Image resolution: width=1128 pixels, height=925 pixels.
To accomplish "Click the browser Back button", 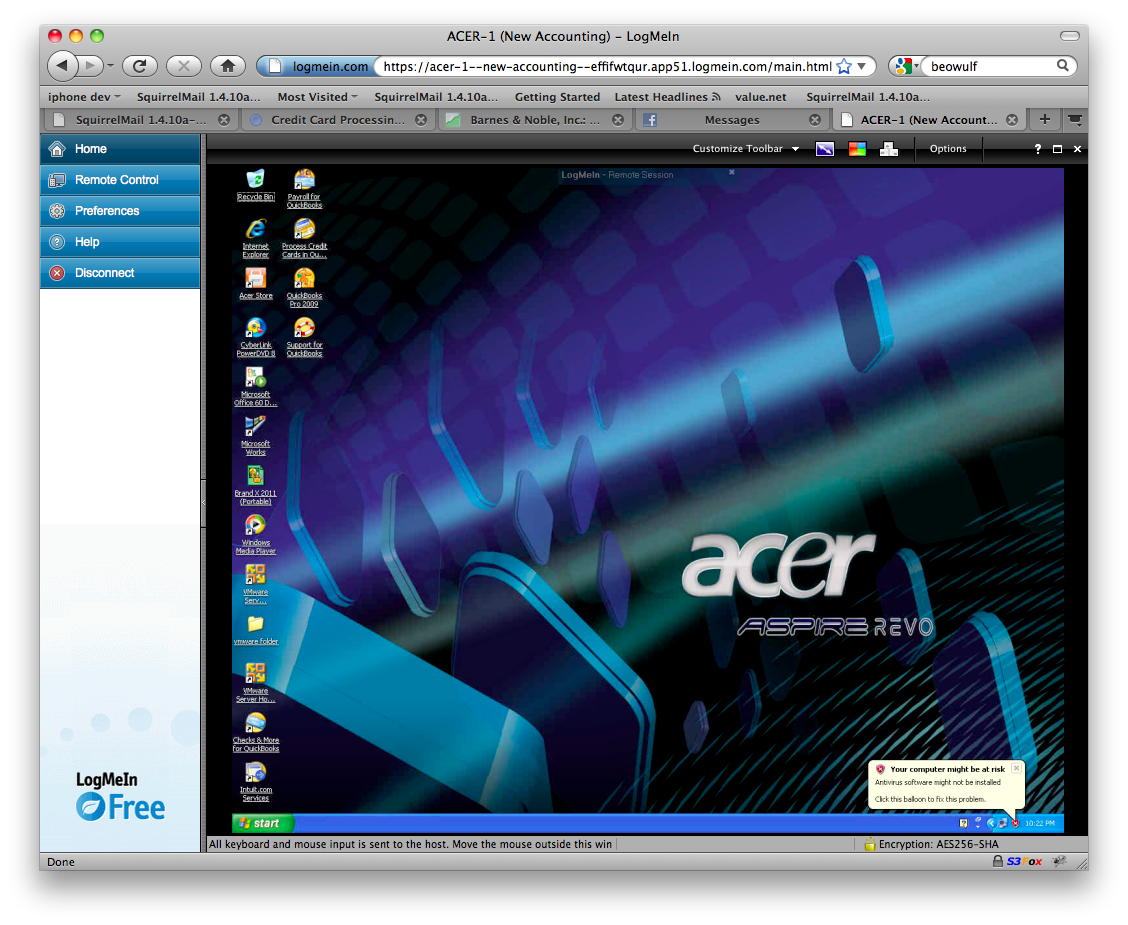I will (63, 65).
